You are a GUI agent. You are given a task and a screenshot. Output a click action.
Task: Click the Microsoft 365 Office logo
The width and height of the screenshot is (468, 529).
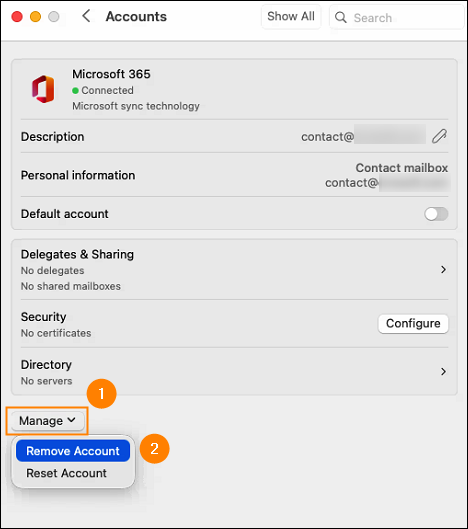[43, 89]
